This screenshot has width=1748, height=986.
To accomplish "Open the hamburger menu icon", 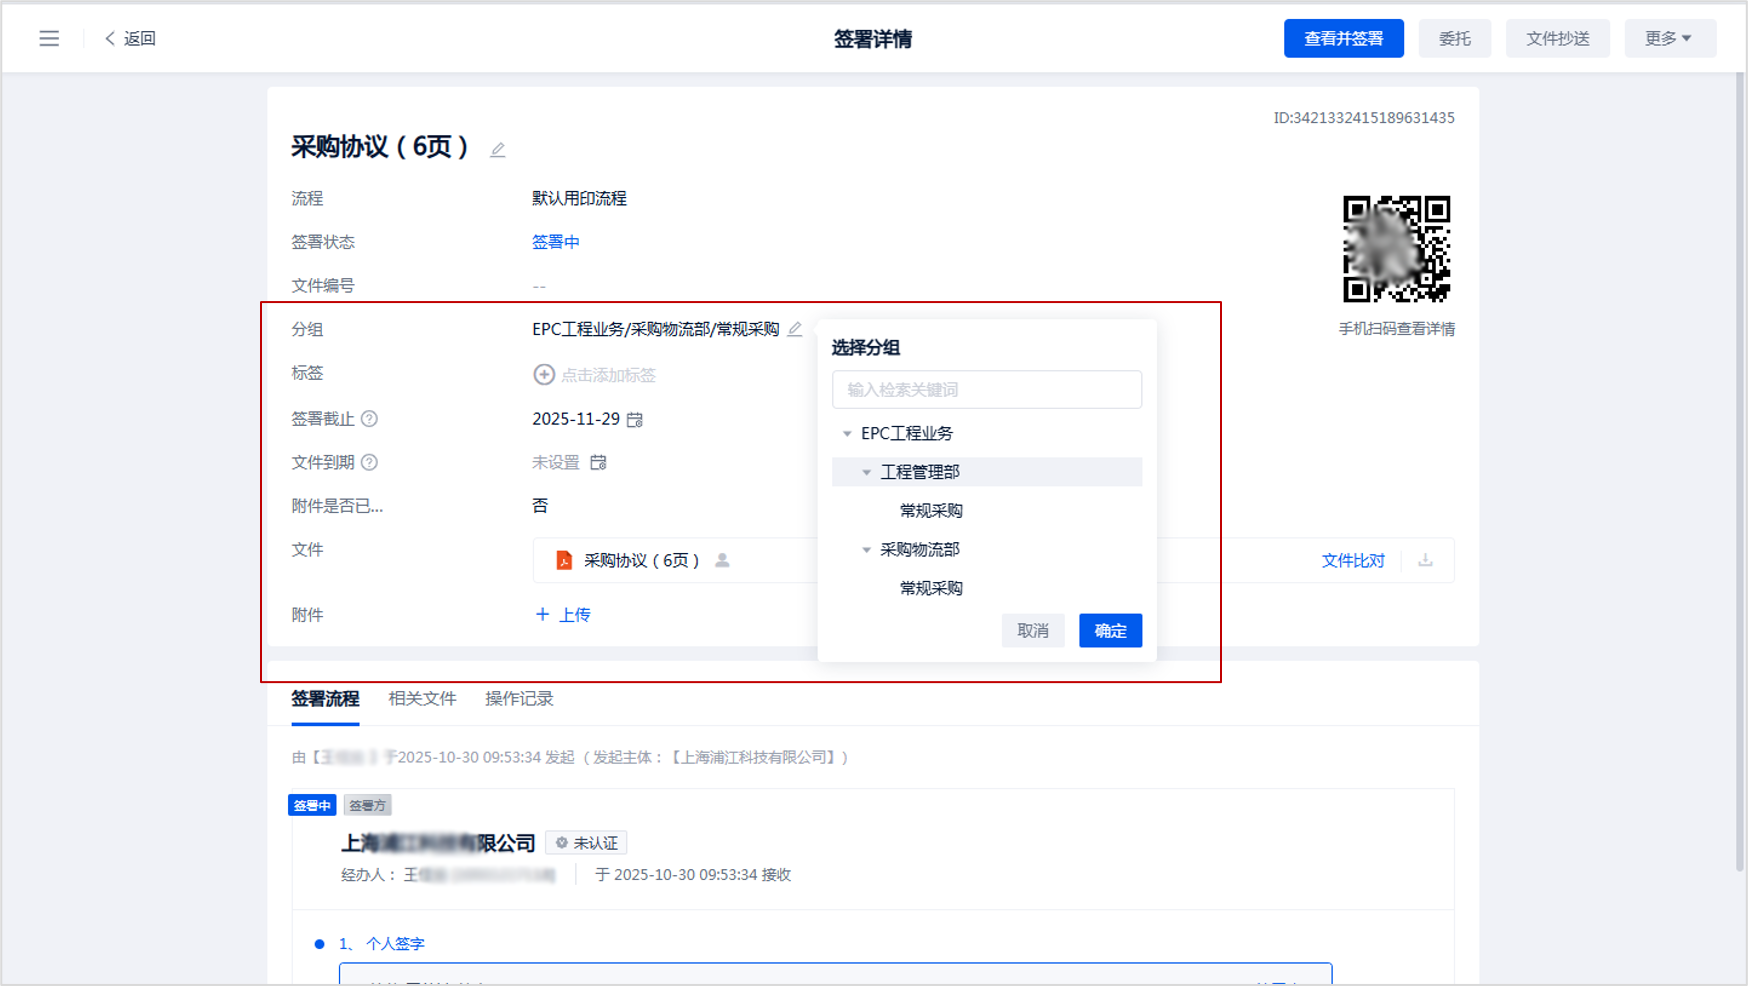I will (49, 39).
